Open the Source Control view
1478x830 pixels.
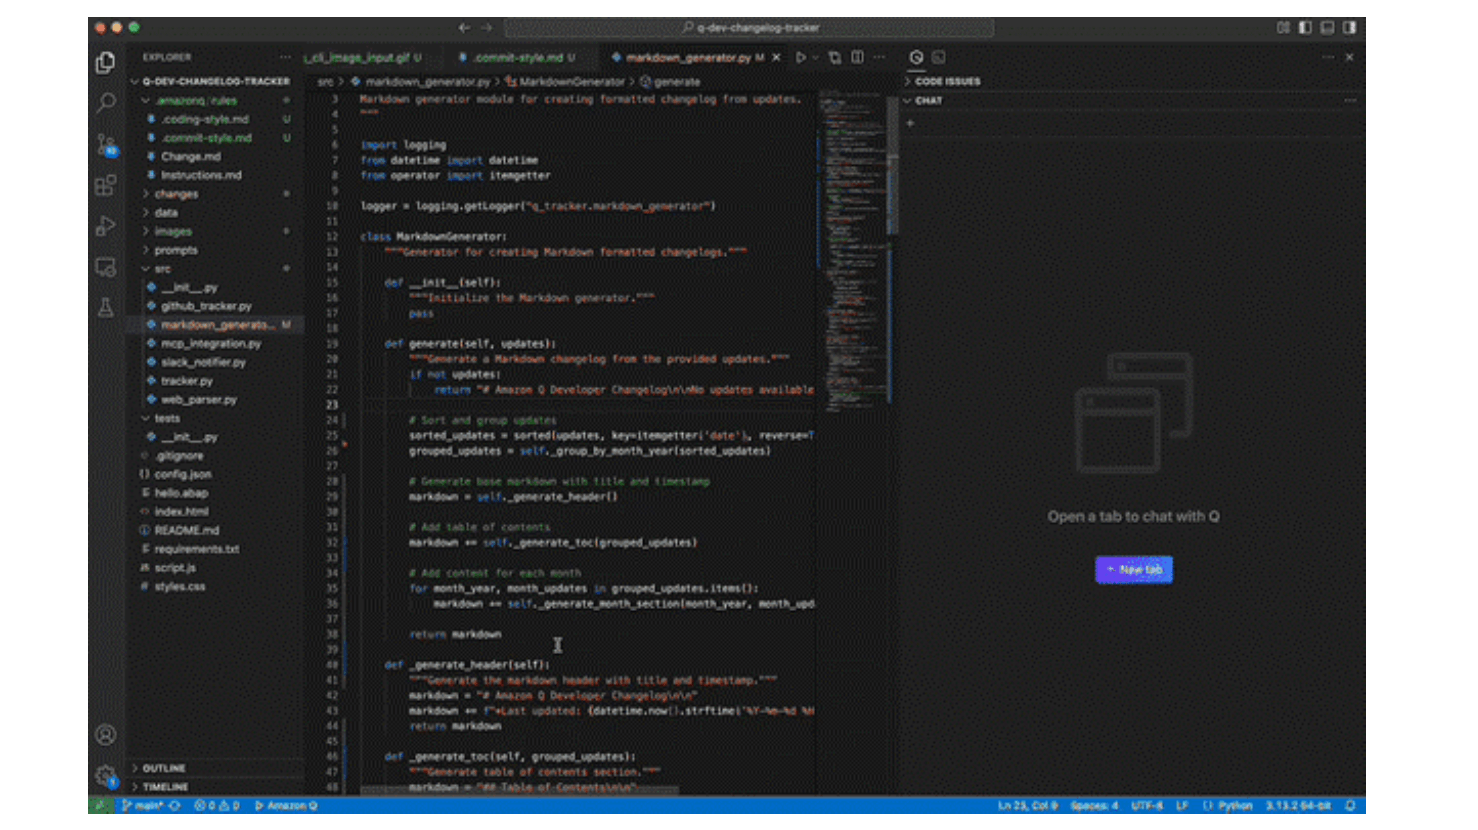105,145
